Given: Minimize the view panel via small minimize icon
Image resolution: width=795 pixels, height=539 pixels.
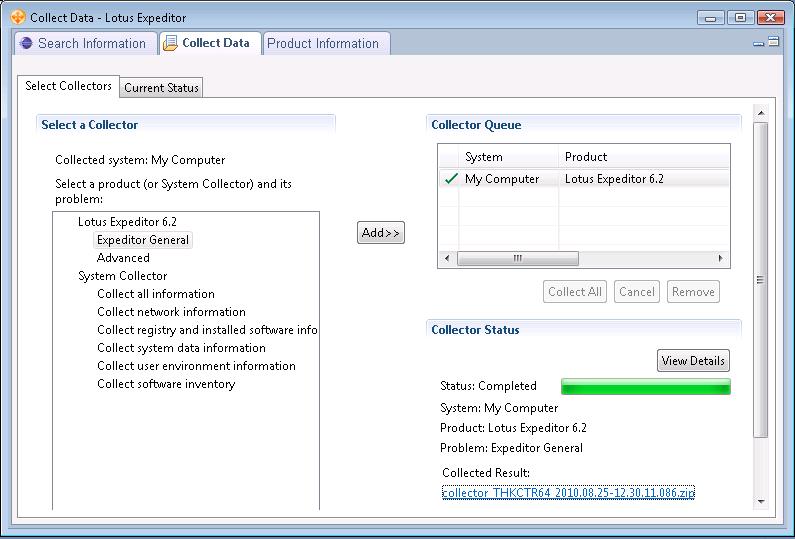Looking at the screenshot, I should [x=758, y=44].
